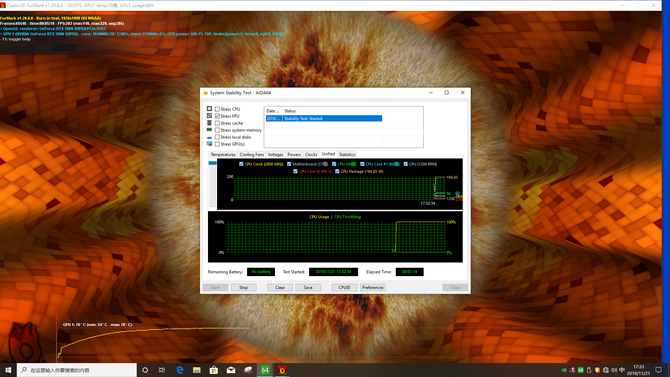670x377 pixels.
Task: Open the Mail app in taskbar
Action: (231, 370)
